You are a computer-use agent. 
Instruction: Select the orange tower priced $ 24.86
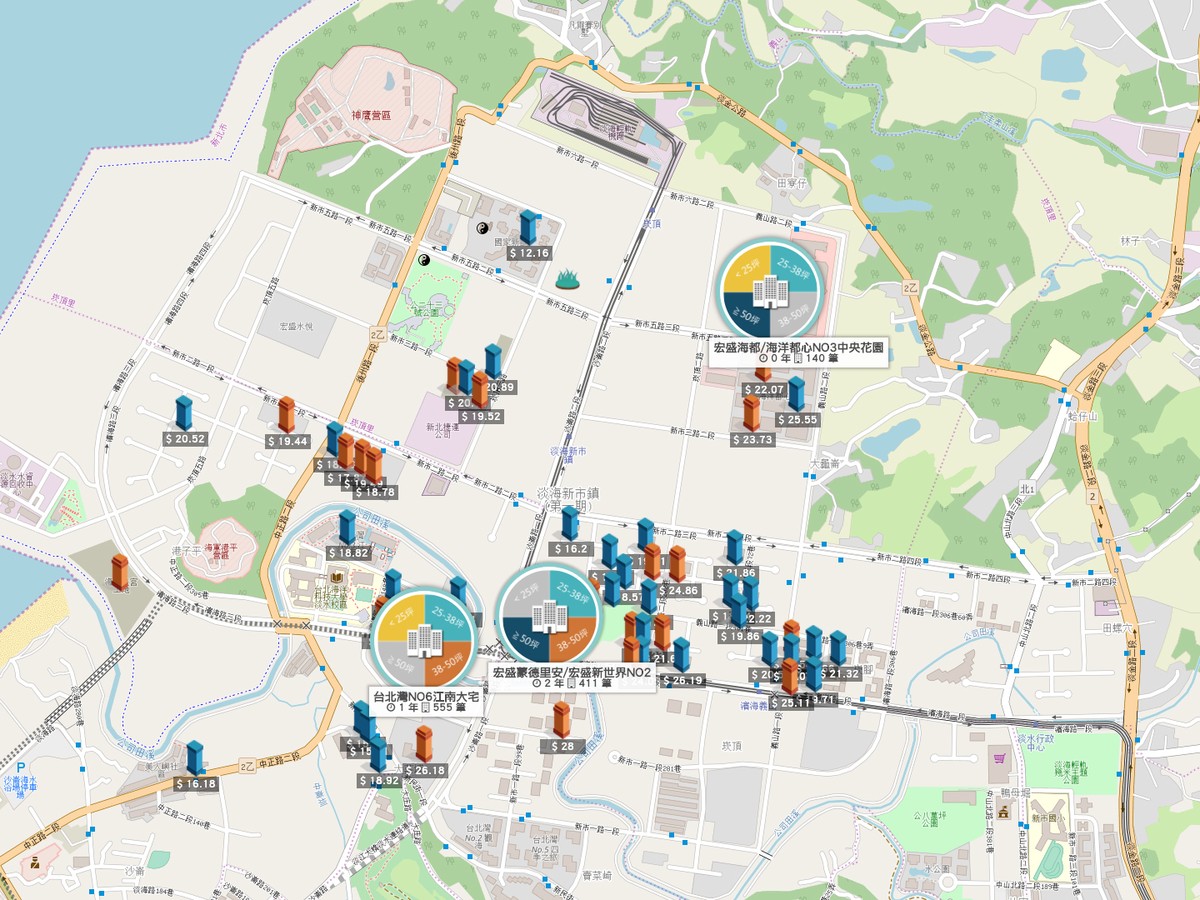[677, 564]
